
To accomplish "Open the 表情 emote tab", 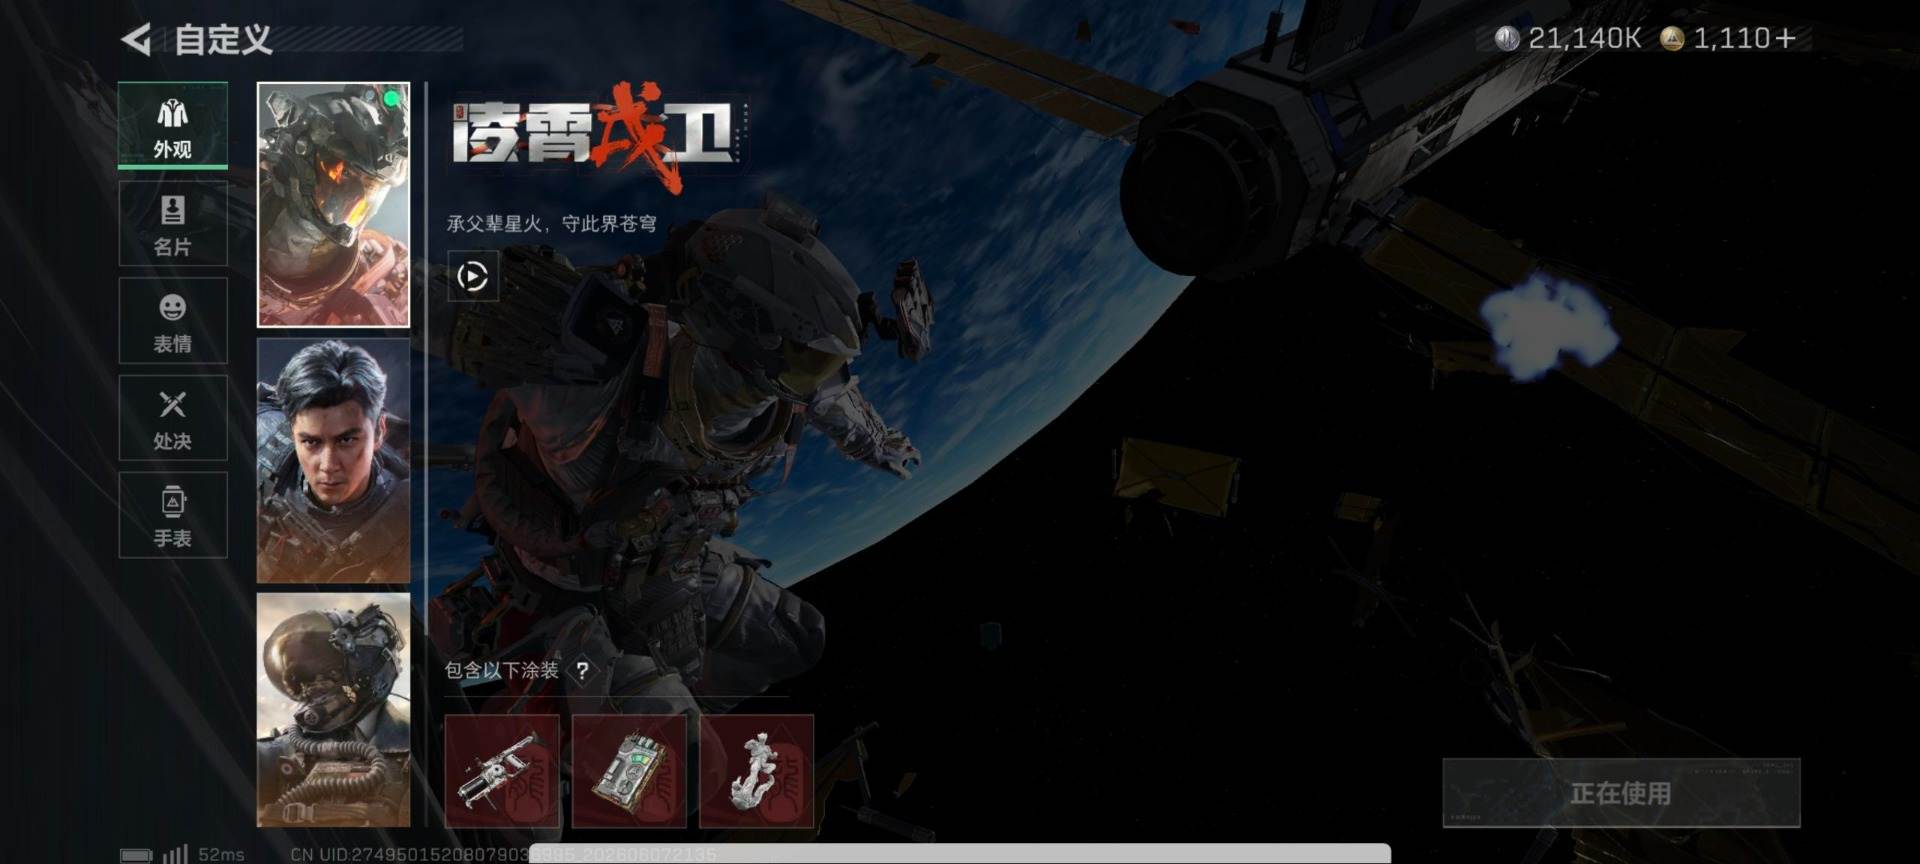I will (173, 321).
